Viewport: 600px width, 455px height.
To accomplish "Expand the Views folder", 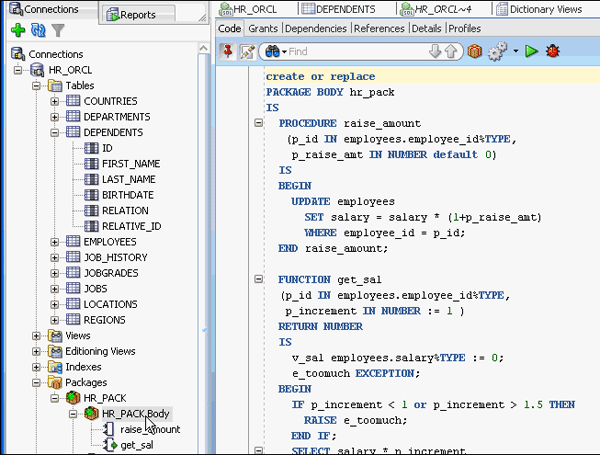I will coord(37,335).
